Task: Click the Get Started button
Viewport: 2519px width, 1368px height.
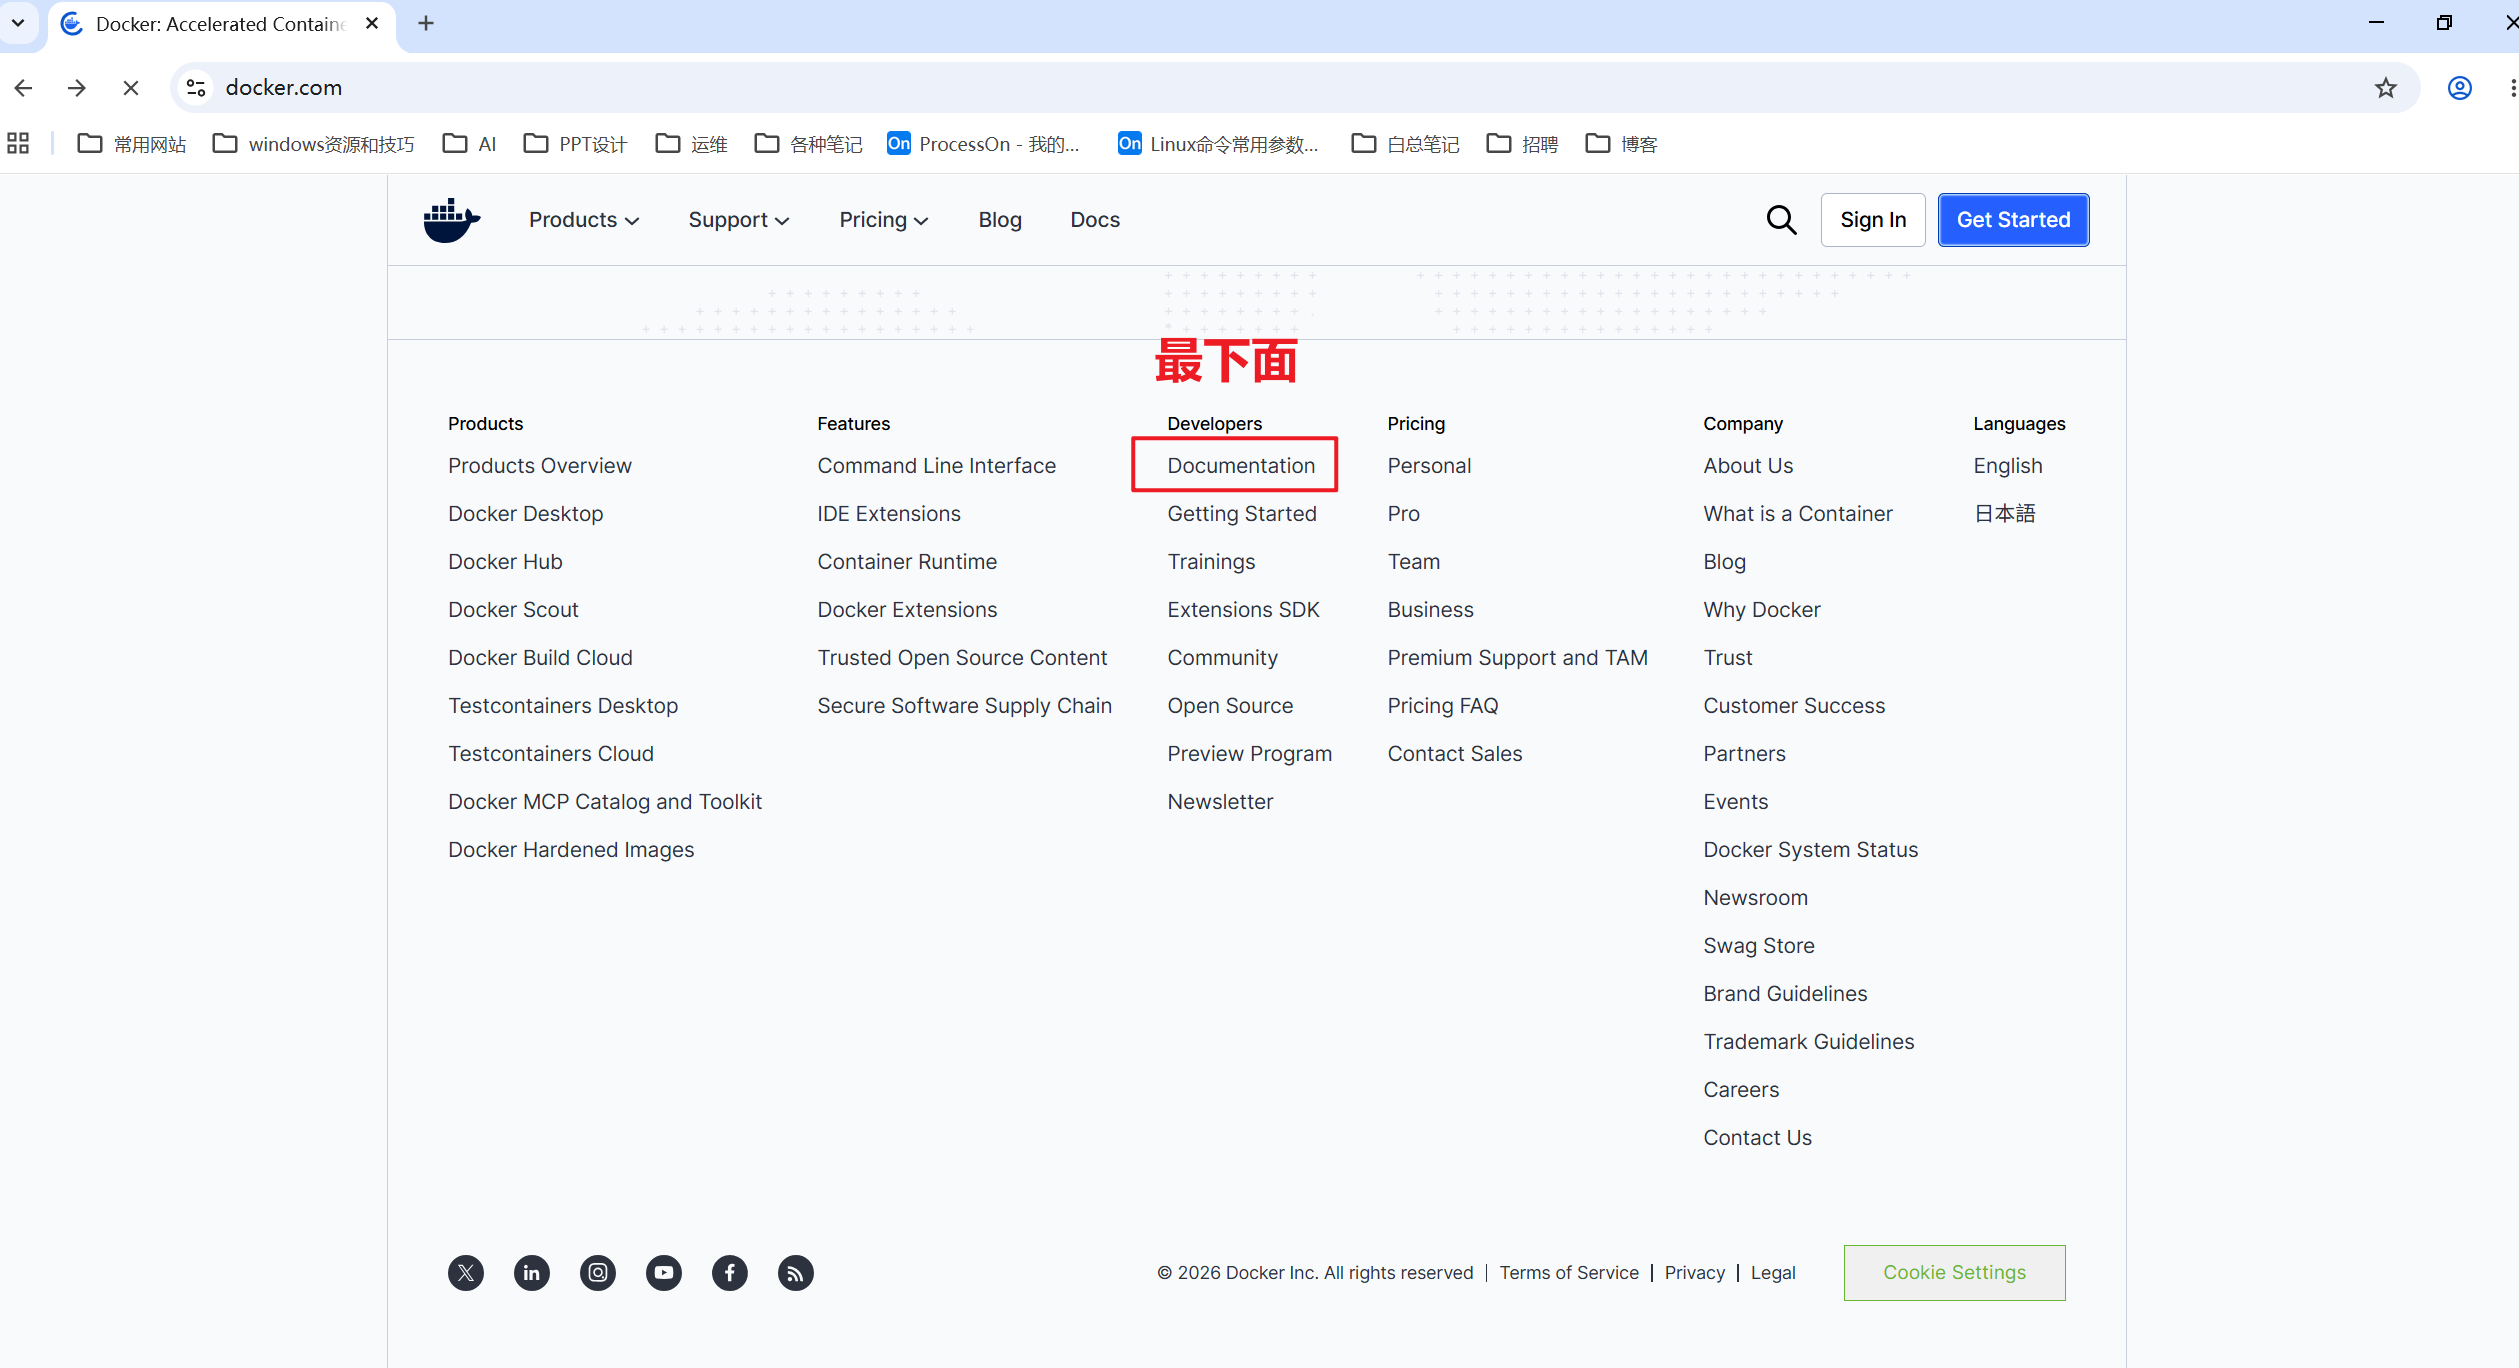Action: tap(2013, 220)
